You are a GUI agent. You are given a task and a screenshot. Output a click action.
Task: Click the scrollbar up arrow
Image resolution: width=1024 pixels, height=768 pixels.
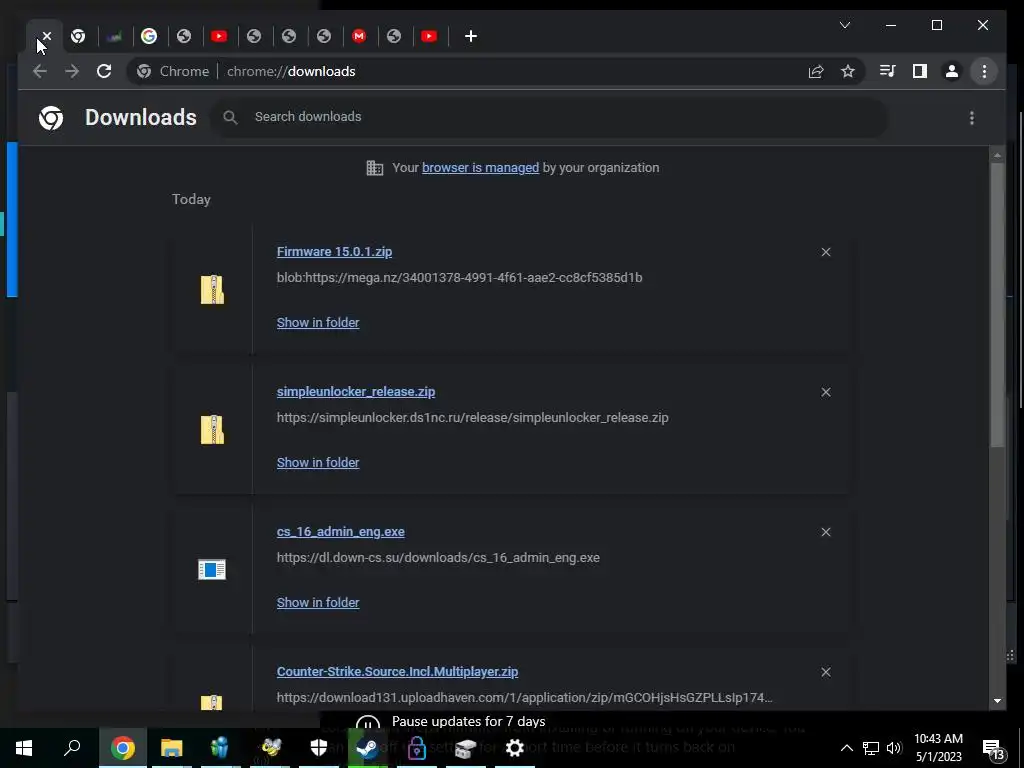click(997, 155)
